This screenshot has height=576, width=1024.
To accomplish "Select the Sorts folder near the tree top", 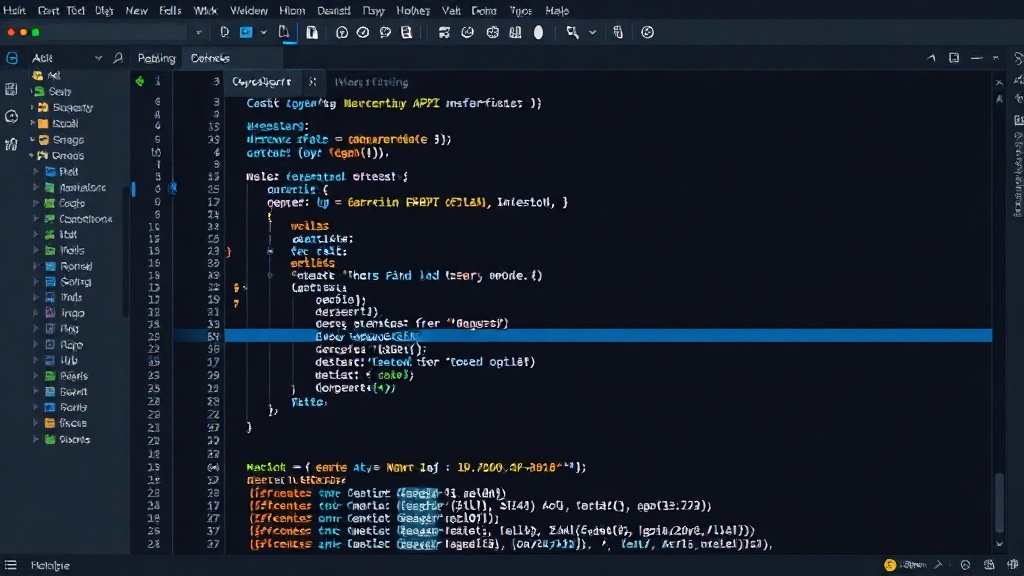I will (x=52, y=91).
